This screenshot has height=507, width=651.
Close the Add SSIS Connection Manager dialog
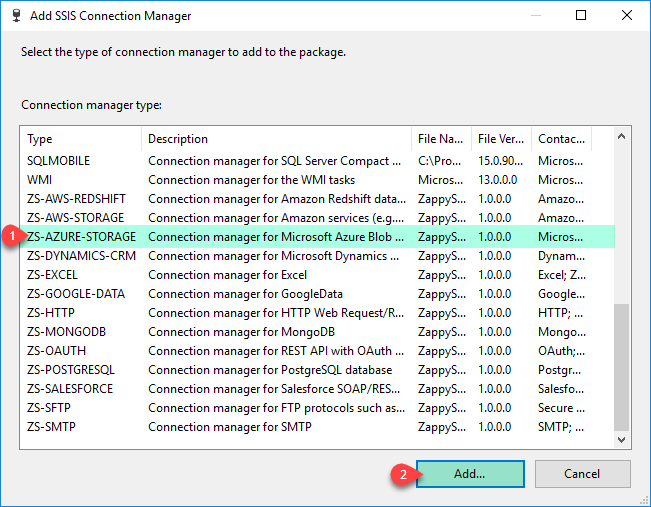[627, 15]
